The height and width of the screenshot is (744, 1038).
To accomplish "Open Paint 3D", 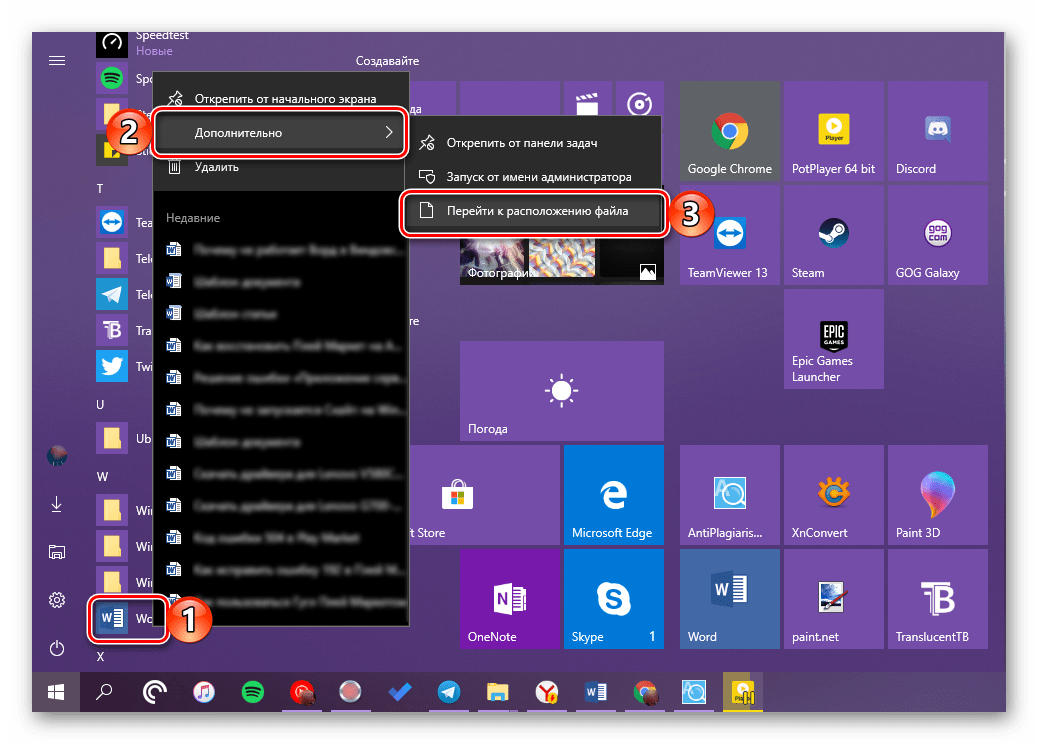I will pos(937,494).
